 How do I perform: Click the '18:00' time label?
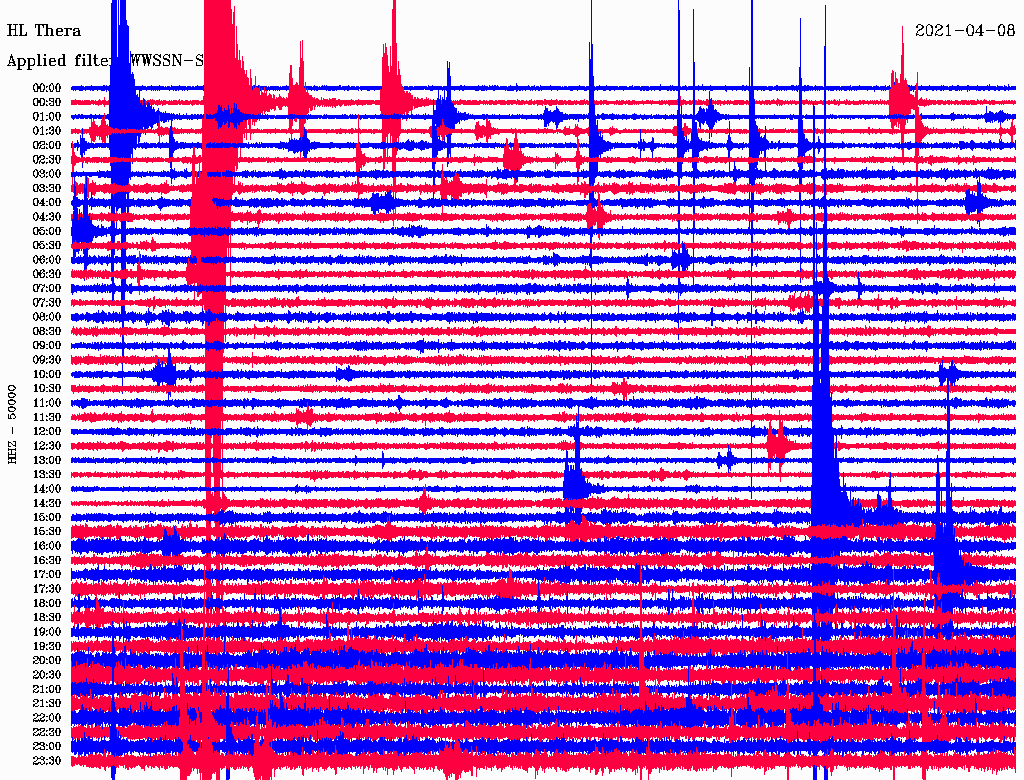point(47,603)
